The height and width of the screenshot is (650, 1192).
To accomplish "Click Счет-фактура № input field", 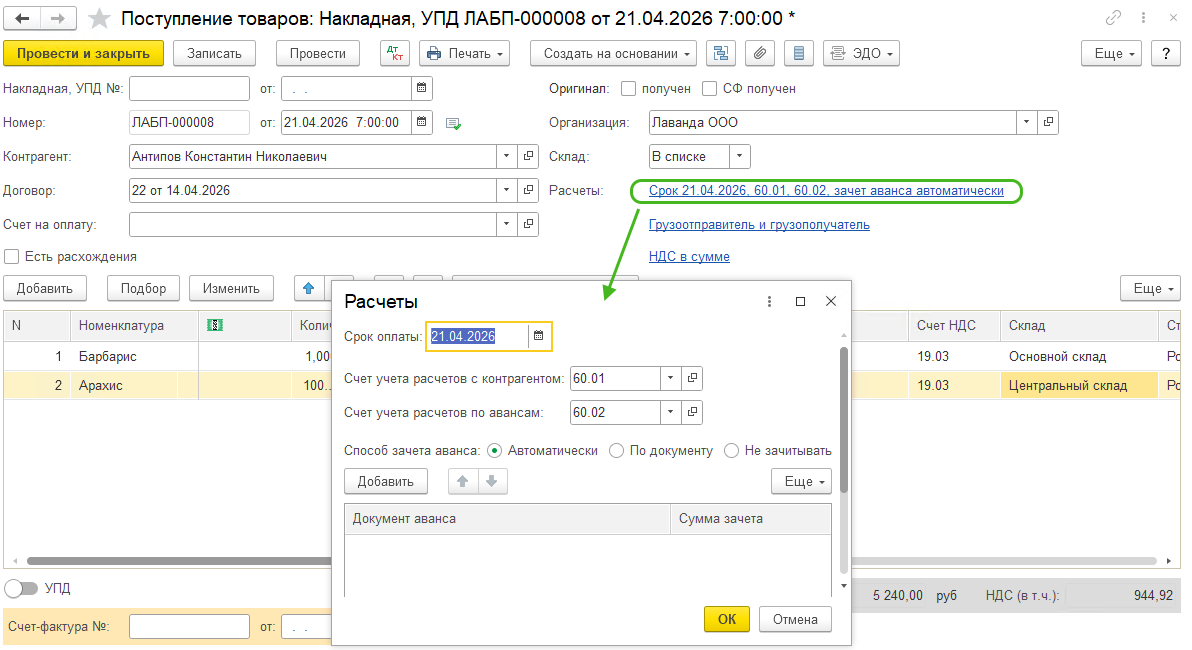I will (x=189, y=626).
